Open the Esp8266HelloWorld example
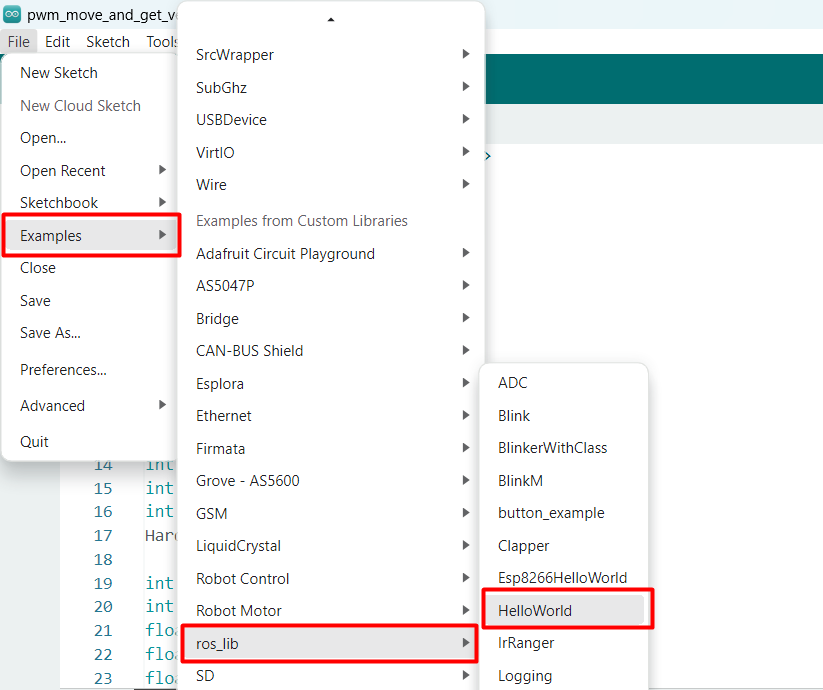823x690 pixels. point(562,578)
